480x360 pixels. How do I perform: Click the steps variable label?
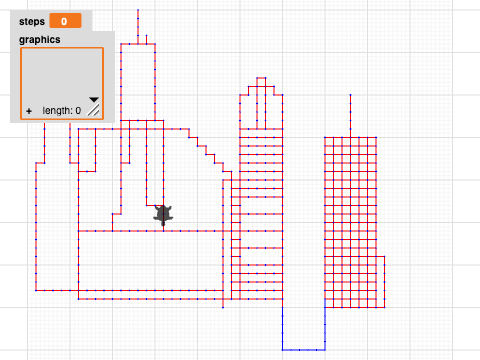coord(32,21)
